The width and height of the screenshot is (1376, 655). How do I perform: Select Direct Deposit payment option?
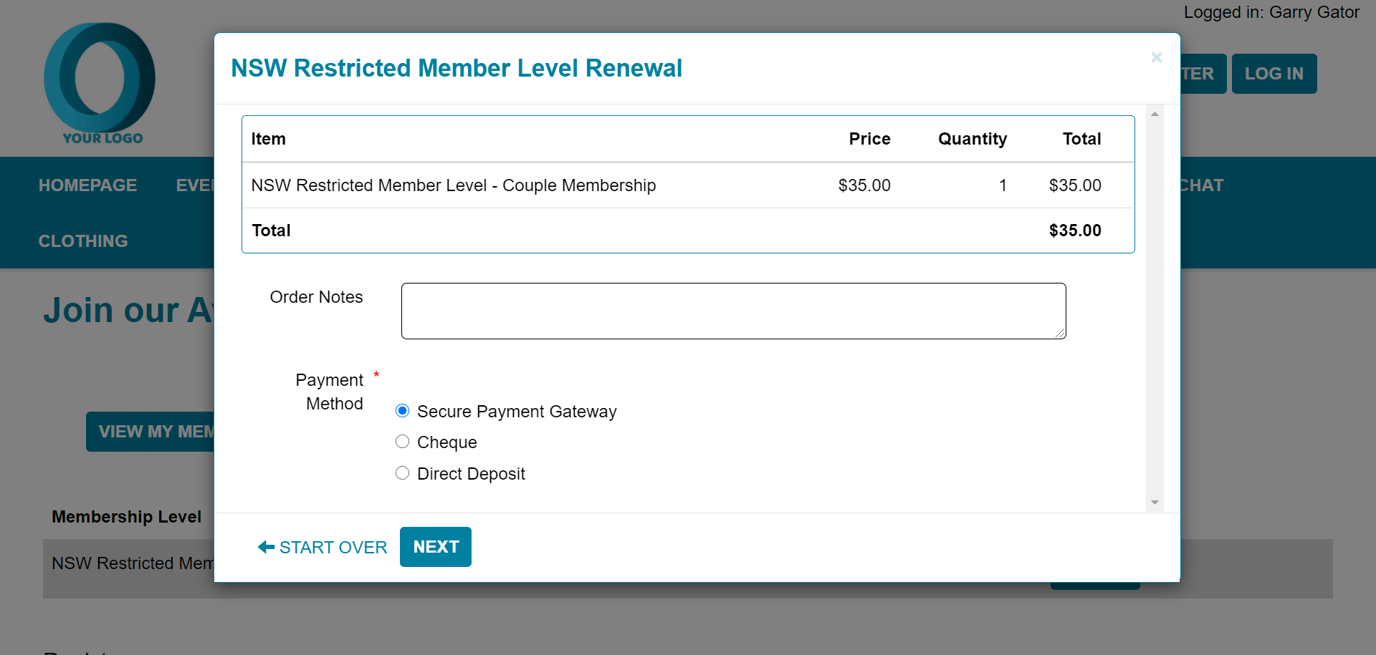tap(402, 473)
